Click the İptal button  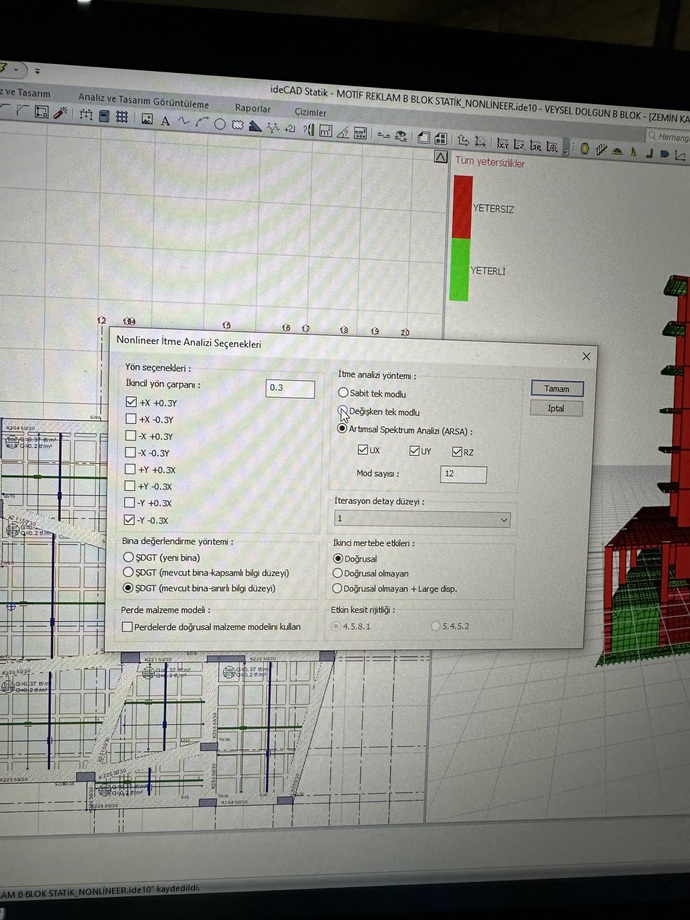556,408
